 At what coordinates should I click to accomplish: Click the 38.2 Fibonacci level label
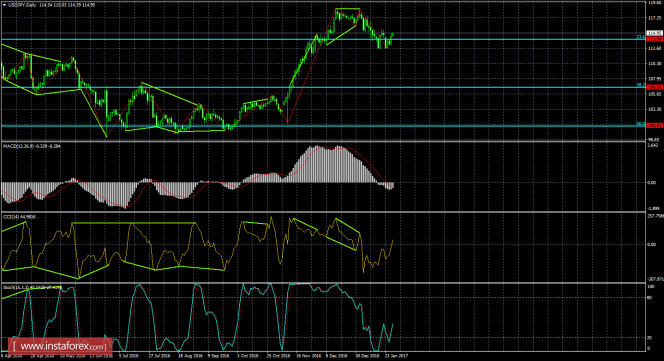641,85
